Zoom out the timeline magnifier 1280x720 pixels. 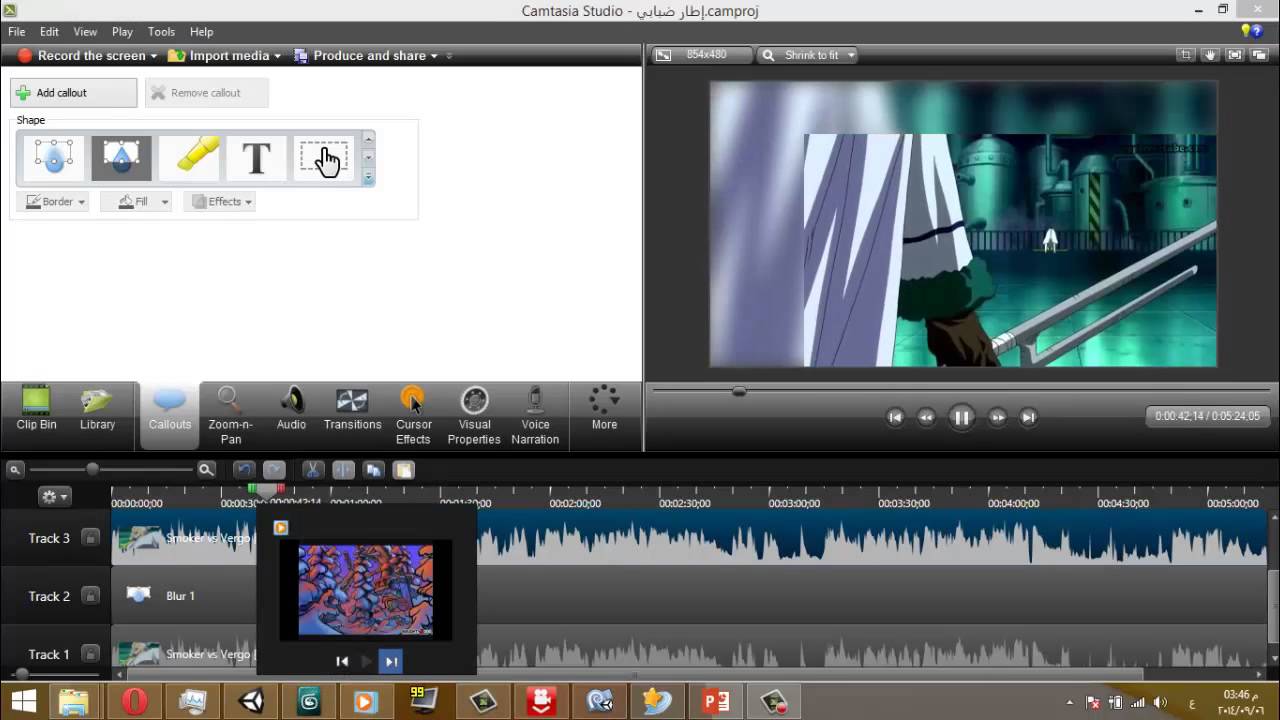pos(15,469)
